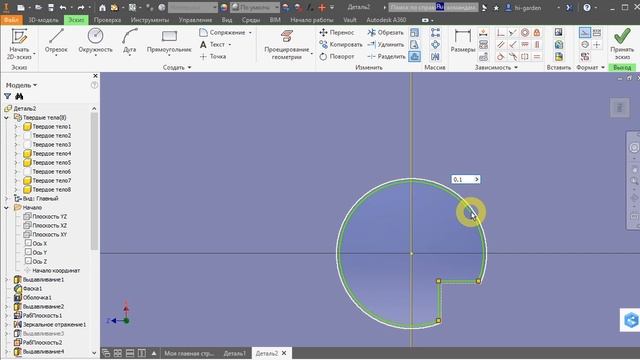Switch to the Проверка ribbon tab
The width and height of the screenshot is (640, 360).
coord(107,20)
